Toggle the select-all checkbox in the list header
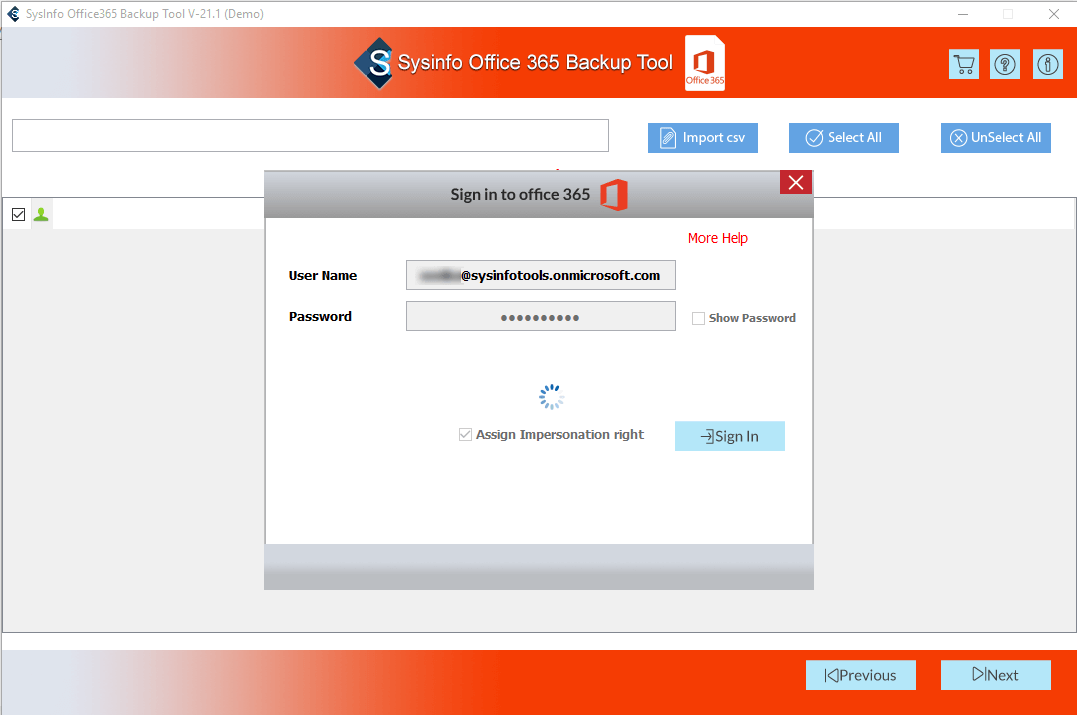The height and width of the screenshot is (715, 1077). 19,214
